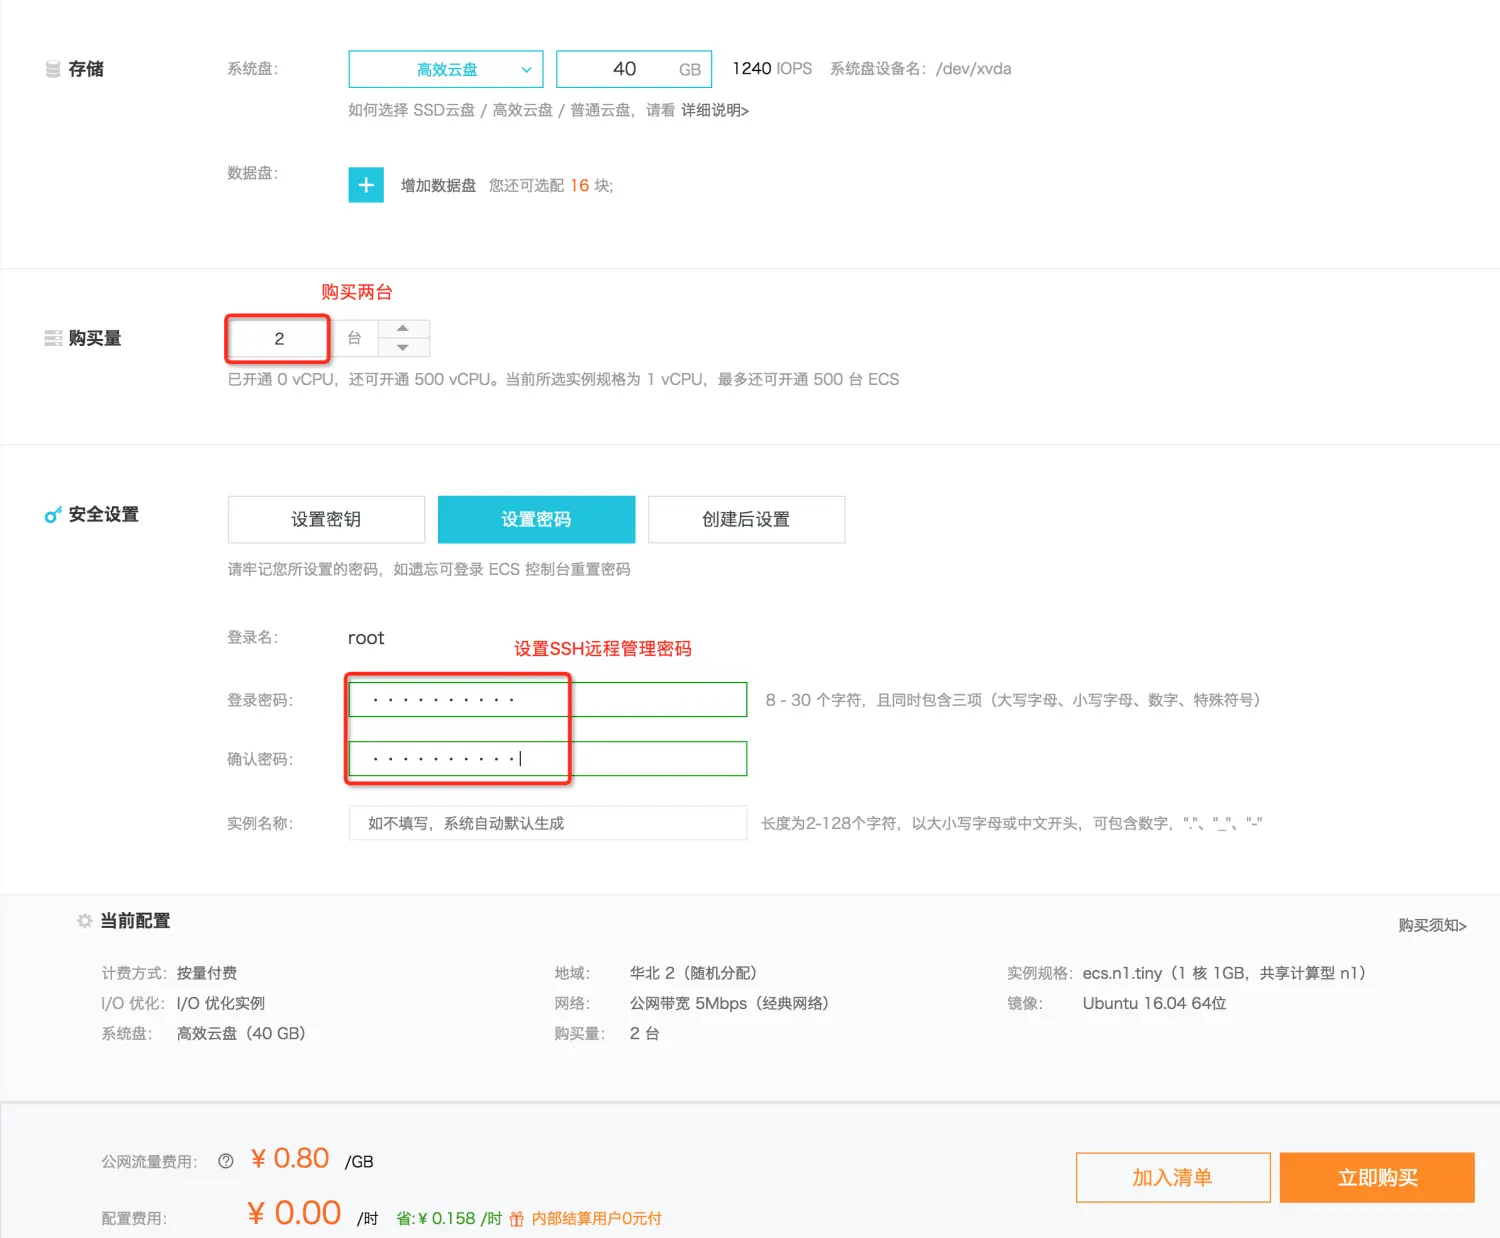Increase purchase quantity with the up arrow

[x=403, y=329]
